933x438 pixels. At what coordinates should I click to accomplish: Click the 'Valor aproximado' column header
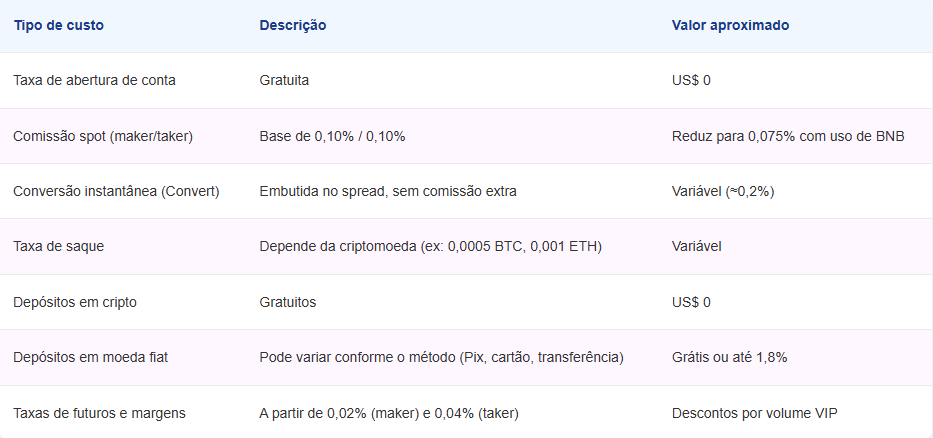tap(730, 25)
